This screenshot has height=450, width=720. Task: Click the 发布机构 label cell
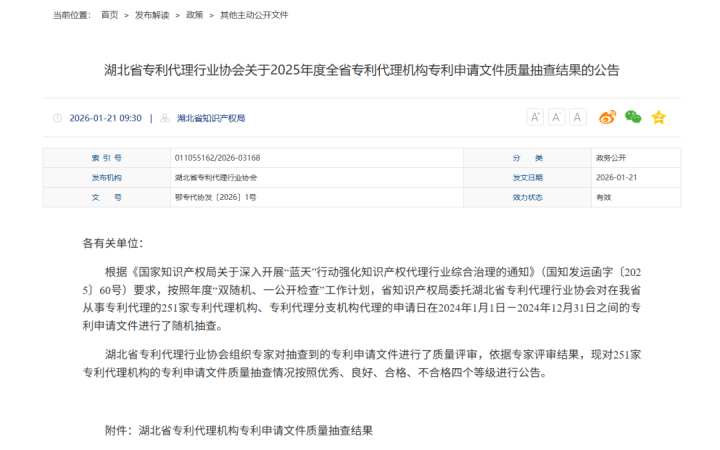(x=107, y=178)
